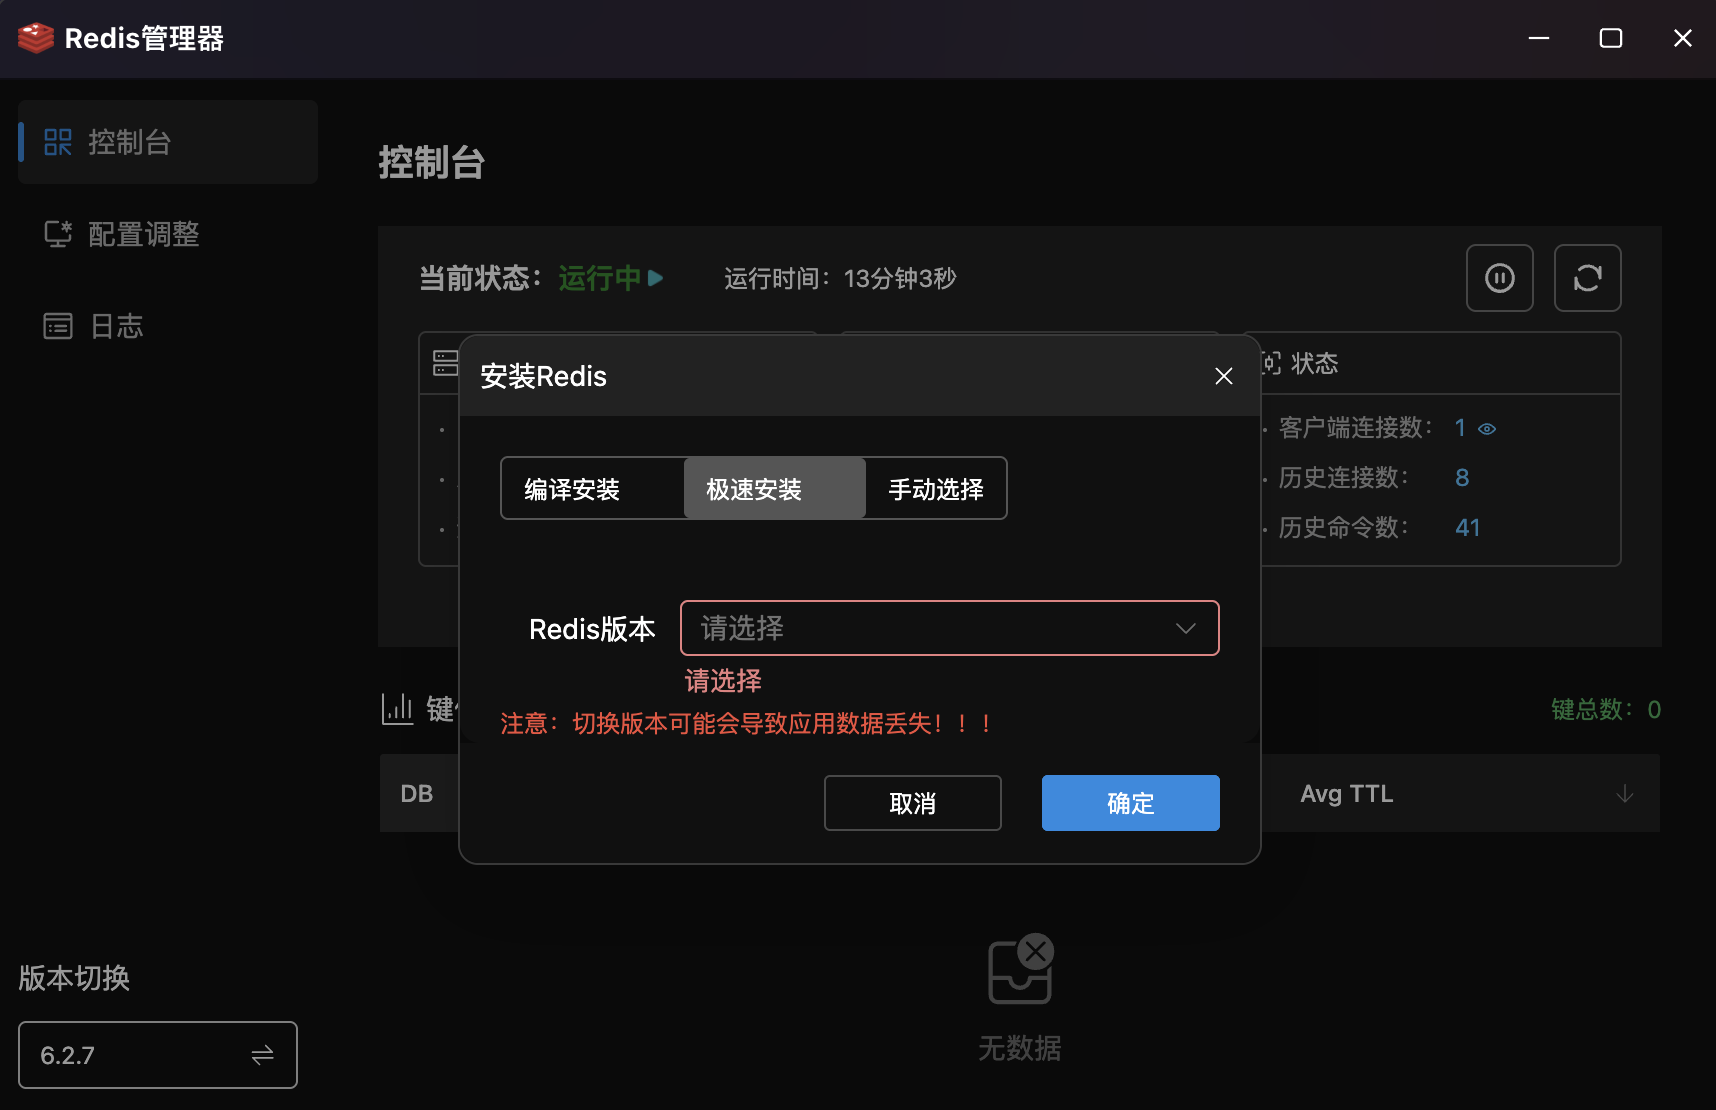This screenshot has width=1716, height=1110.
Task: Click the 状态 panel scan icon
Action: click(1270, 363)
